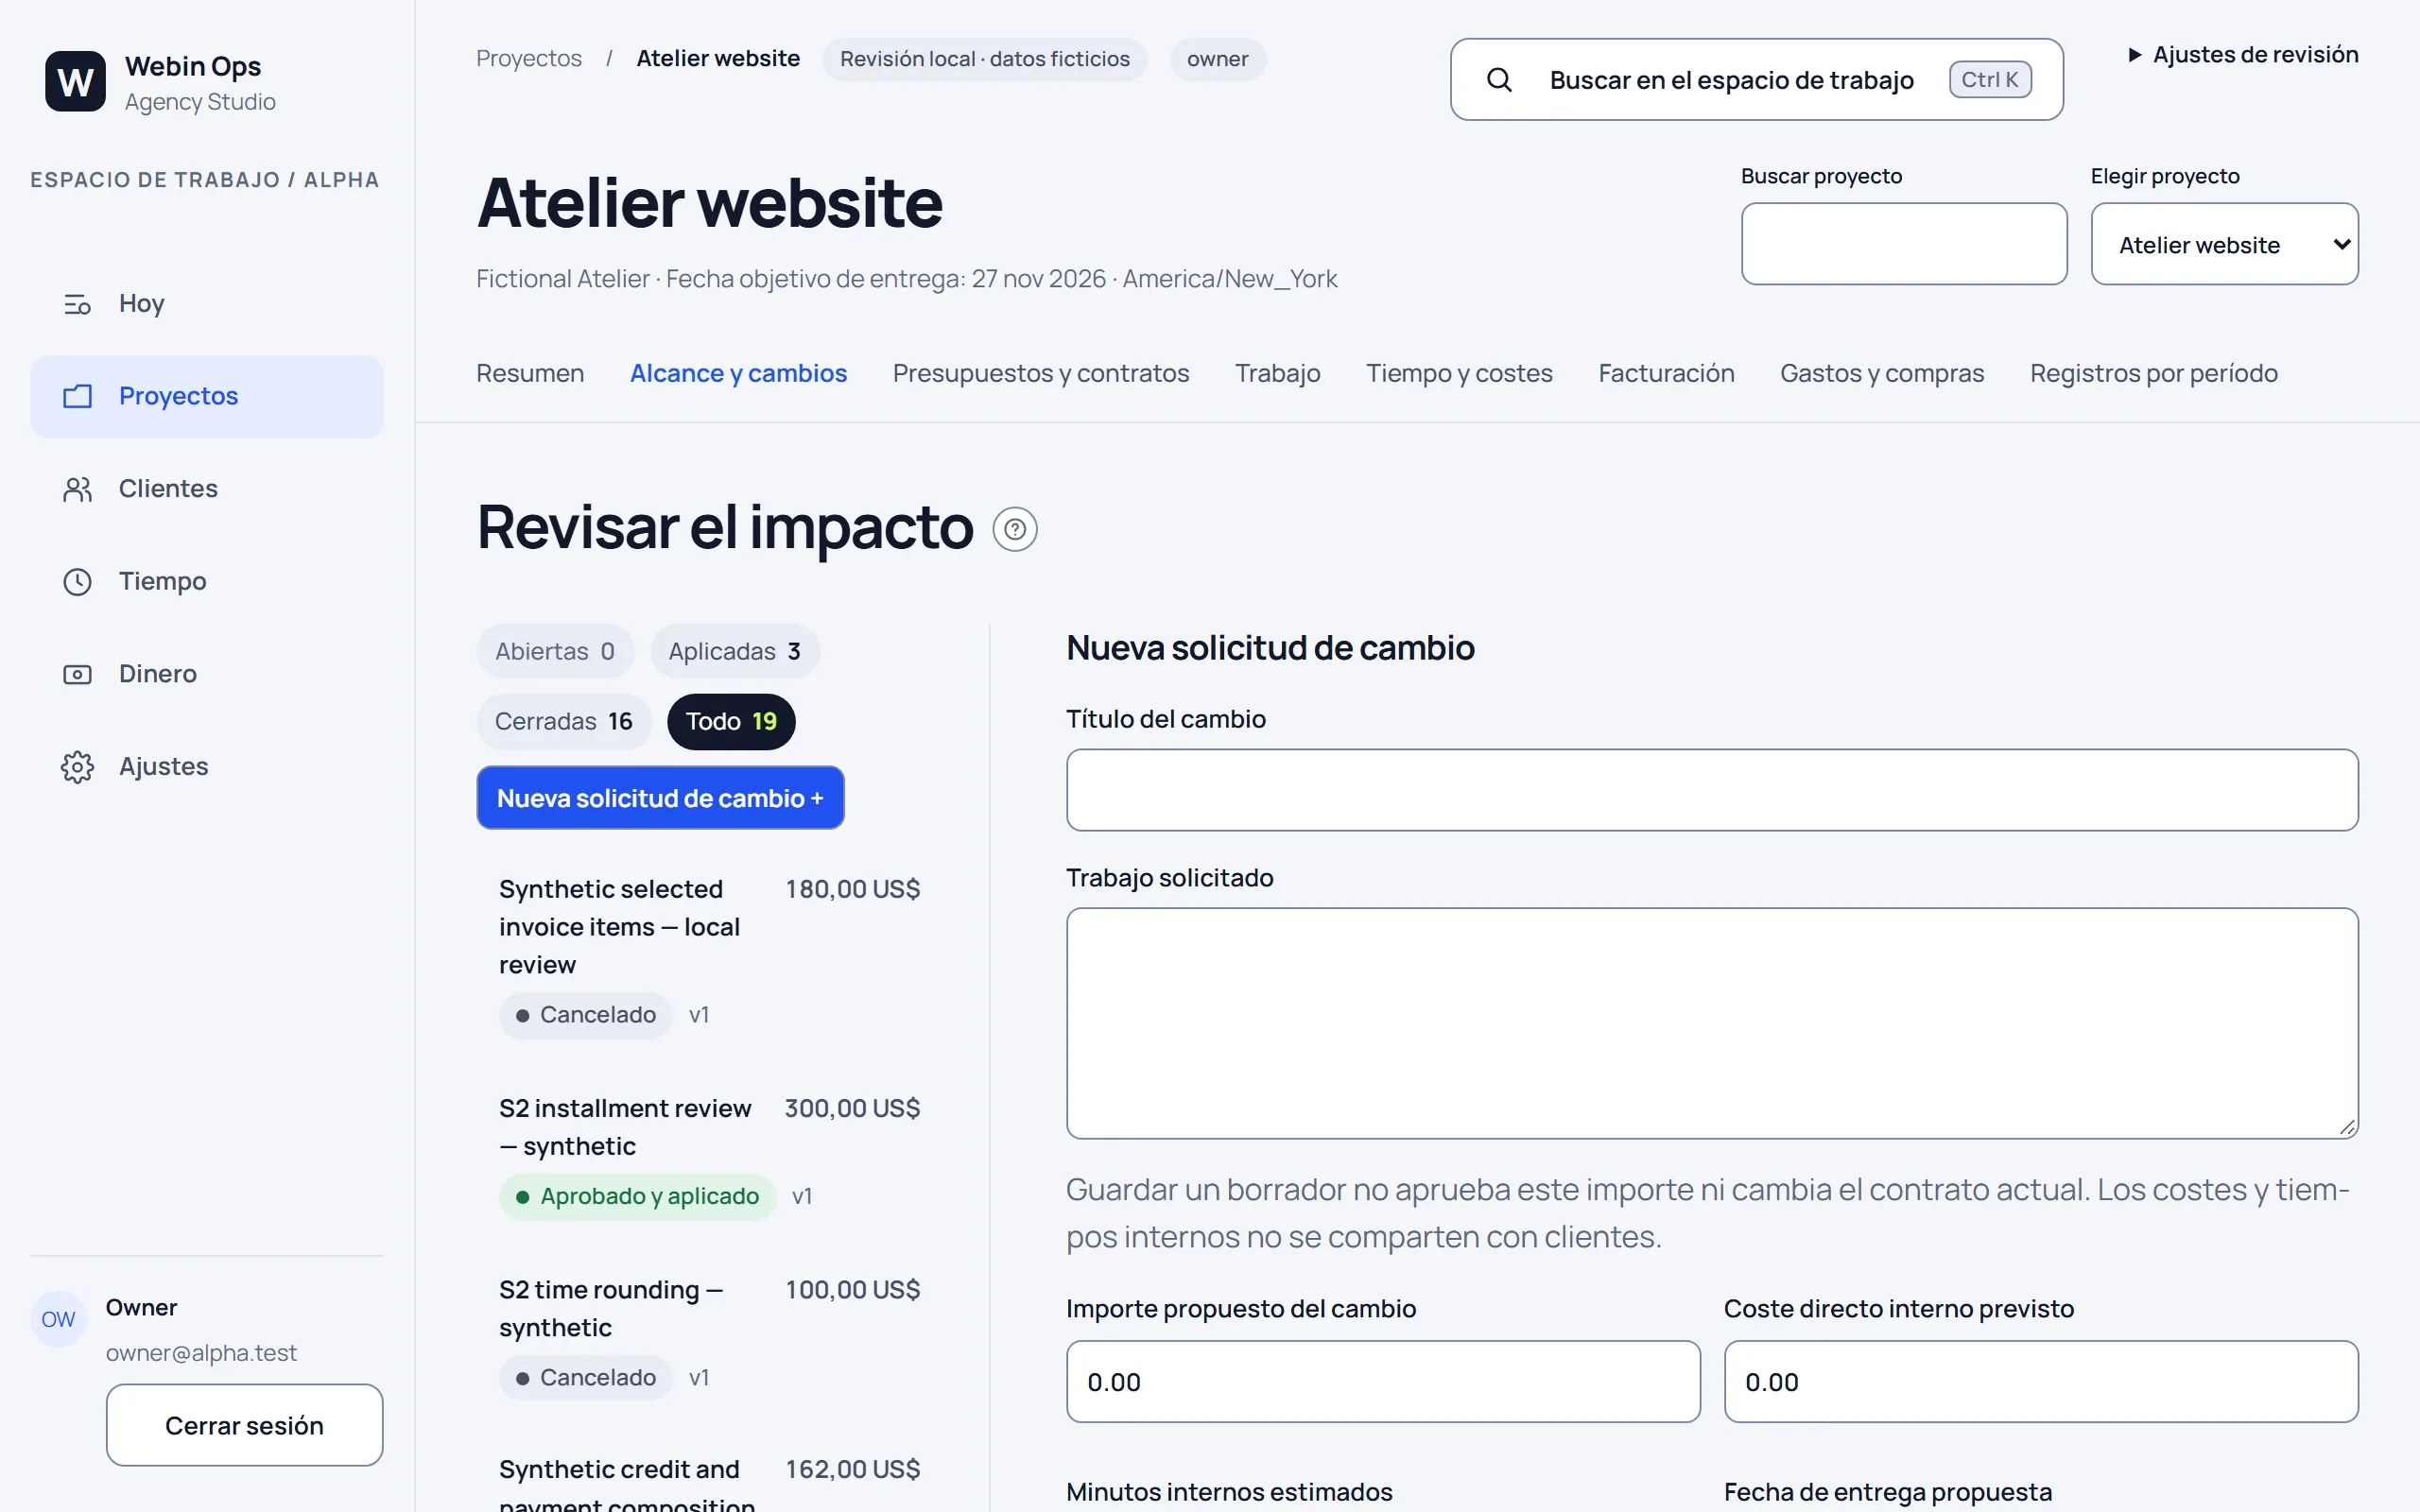Click the Hoy sidebar icon
This screenshot has width=2420, height=1512.
77,304
